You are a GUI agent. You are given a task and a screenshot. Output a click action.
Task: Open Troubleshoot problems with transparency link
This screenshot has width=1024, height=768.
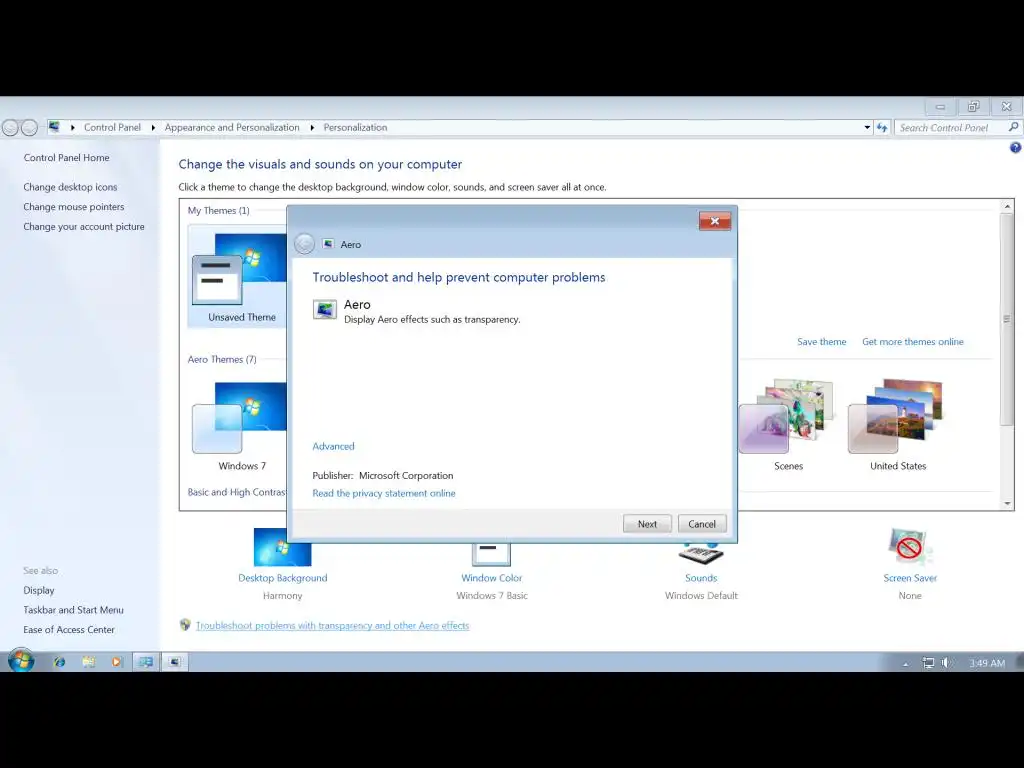(x=332, y=626)
